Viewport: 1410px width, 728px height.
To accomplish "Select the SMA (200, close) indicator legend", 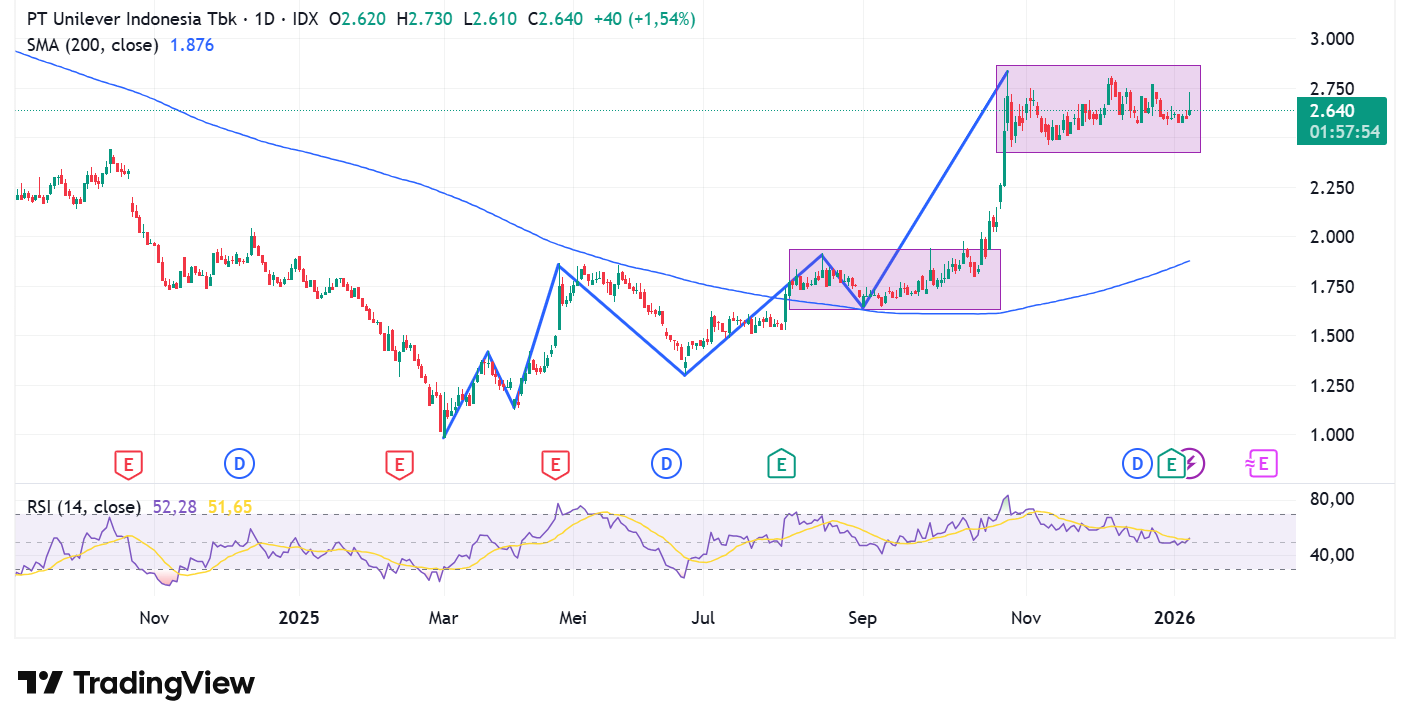I will tap(93, 45).
